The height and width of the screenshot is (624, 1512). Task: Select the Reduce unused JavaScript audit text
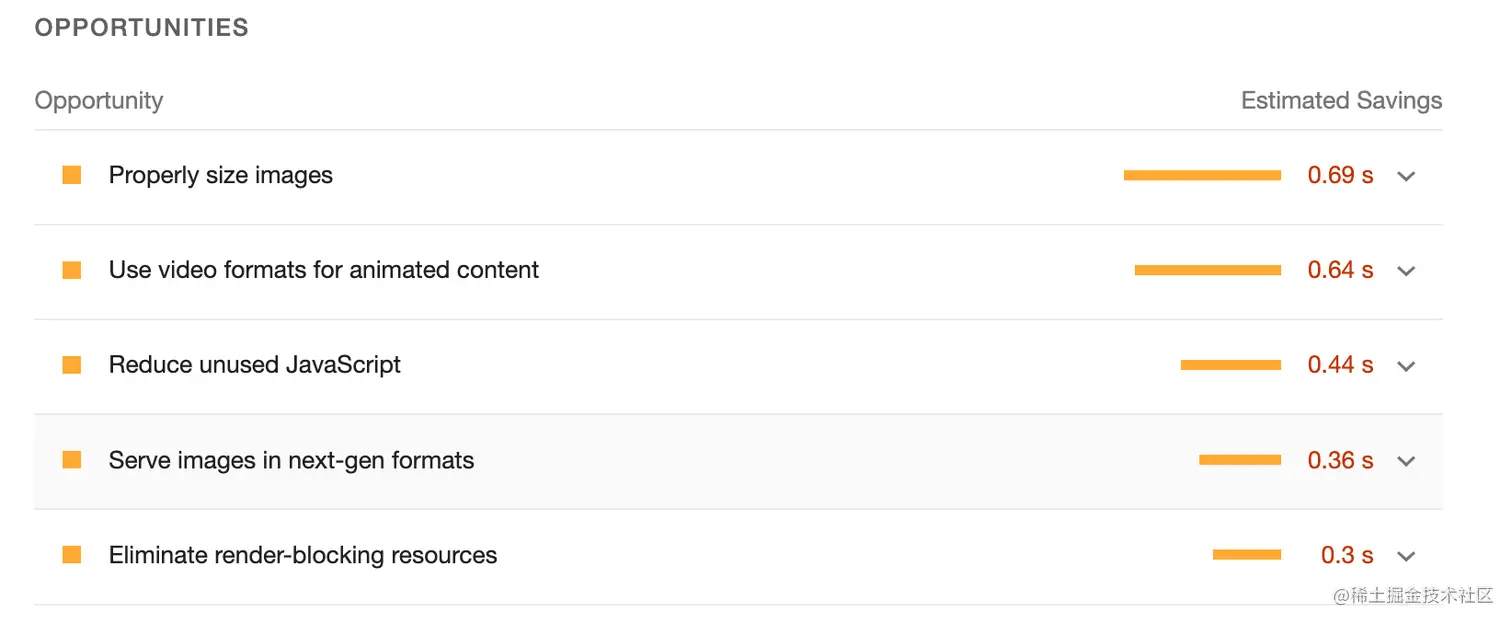click(255, 365)
